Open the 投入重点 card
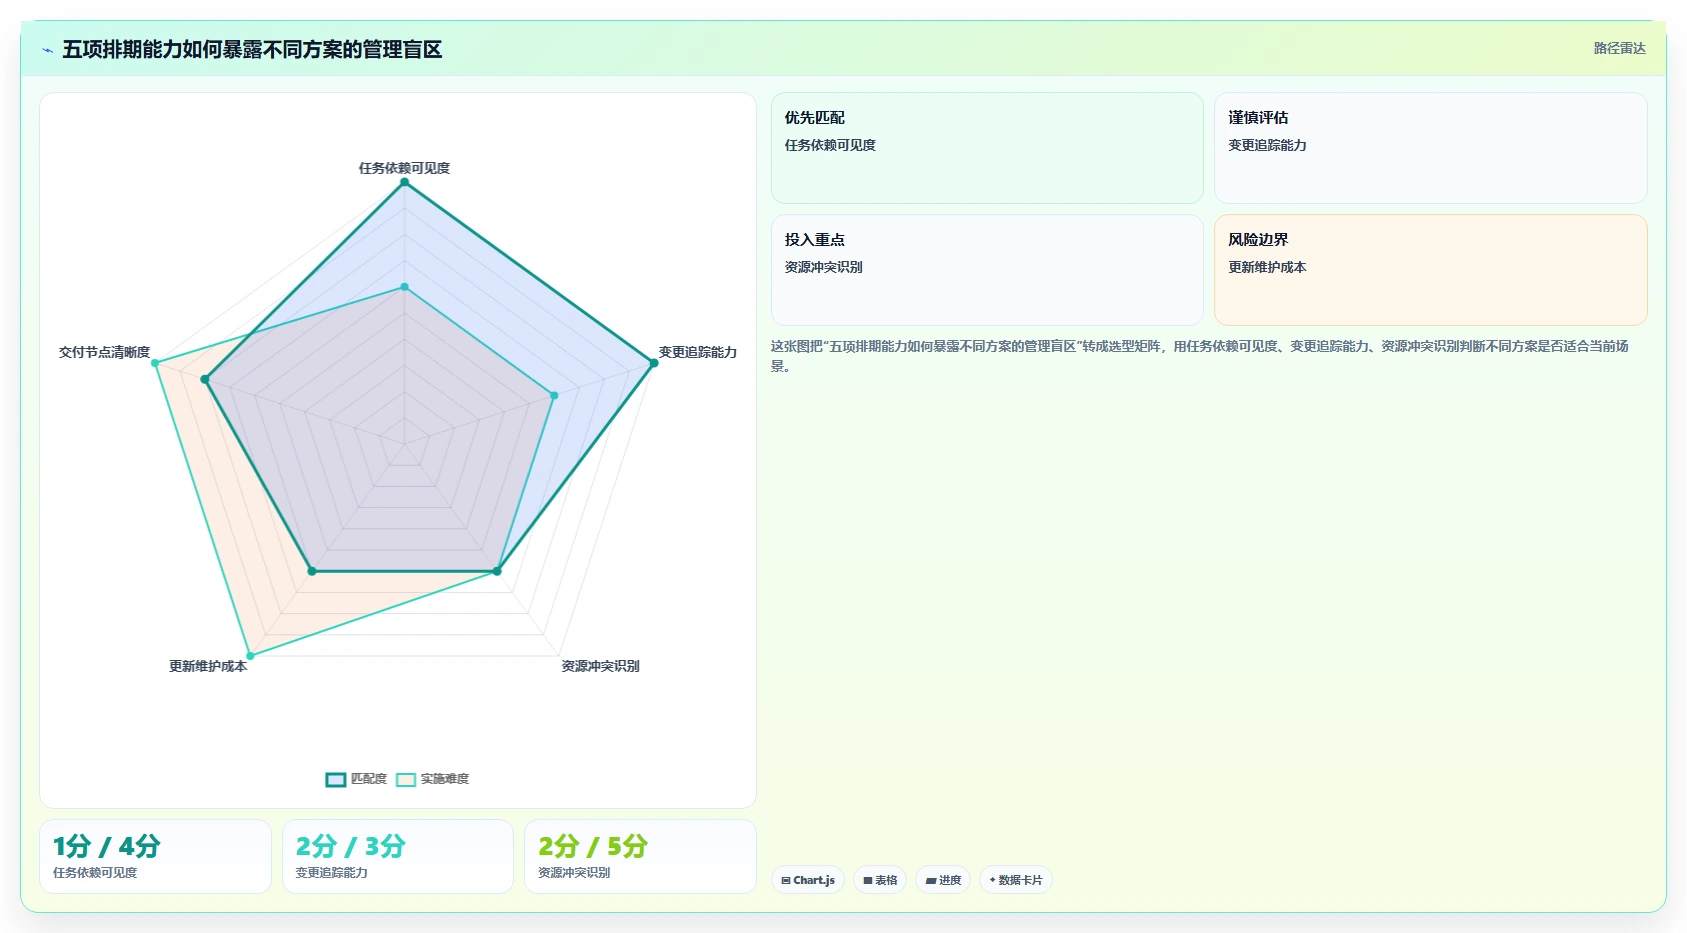This screenshot has height=933, width=1687. coord(987,270)
